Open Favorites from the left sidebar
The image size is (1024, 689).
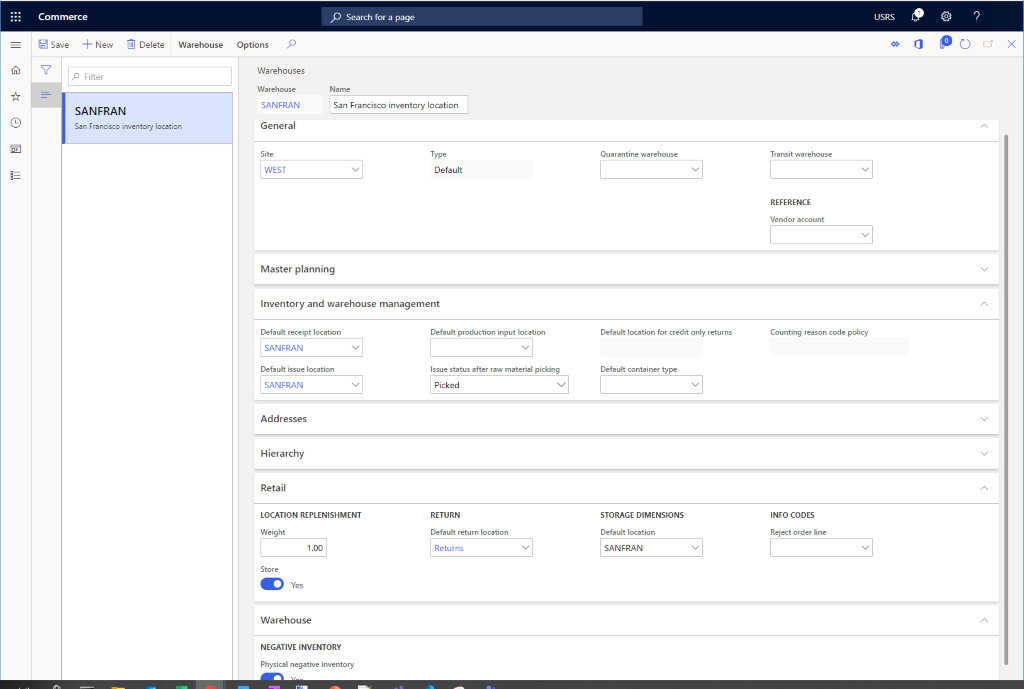click(x=15, y=97)
